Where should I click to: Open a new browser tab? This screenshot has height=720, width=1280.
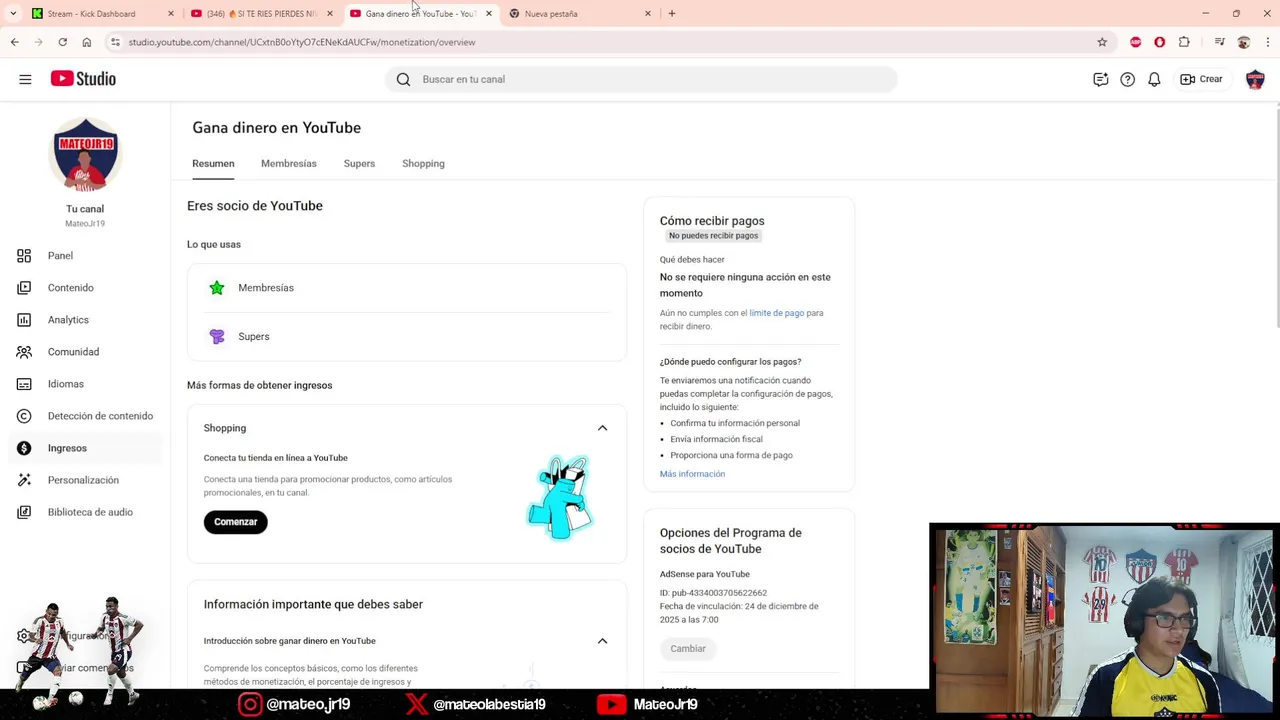tap(672, 14)
